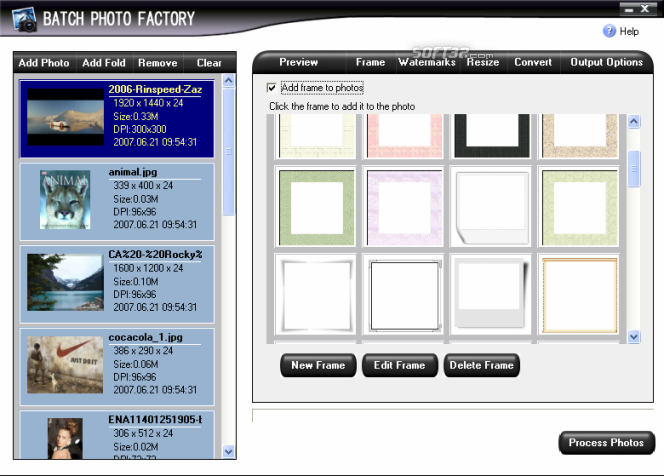Click the Add Fold button
The image size is (664, 476).
pos(104,63)
